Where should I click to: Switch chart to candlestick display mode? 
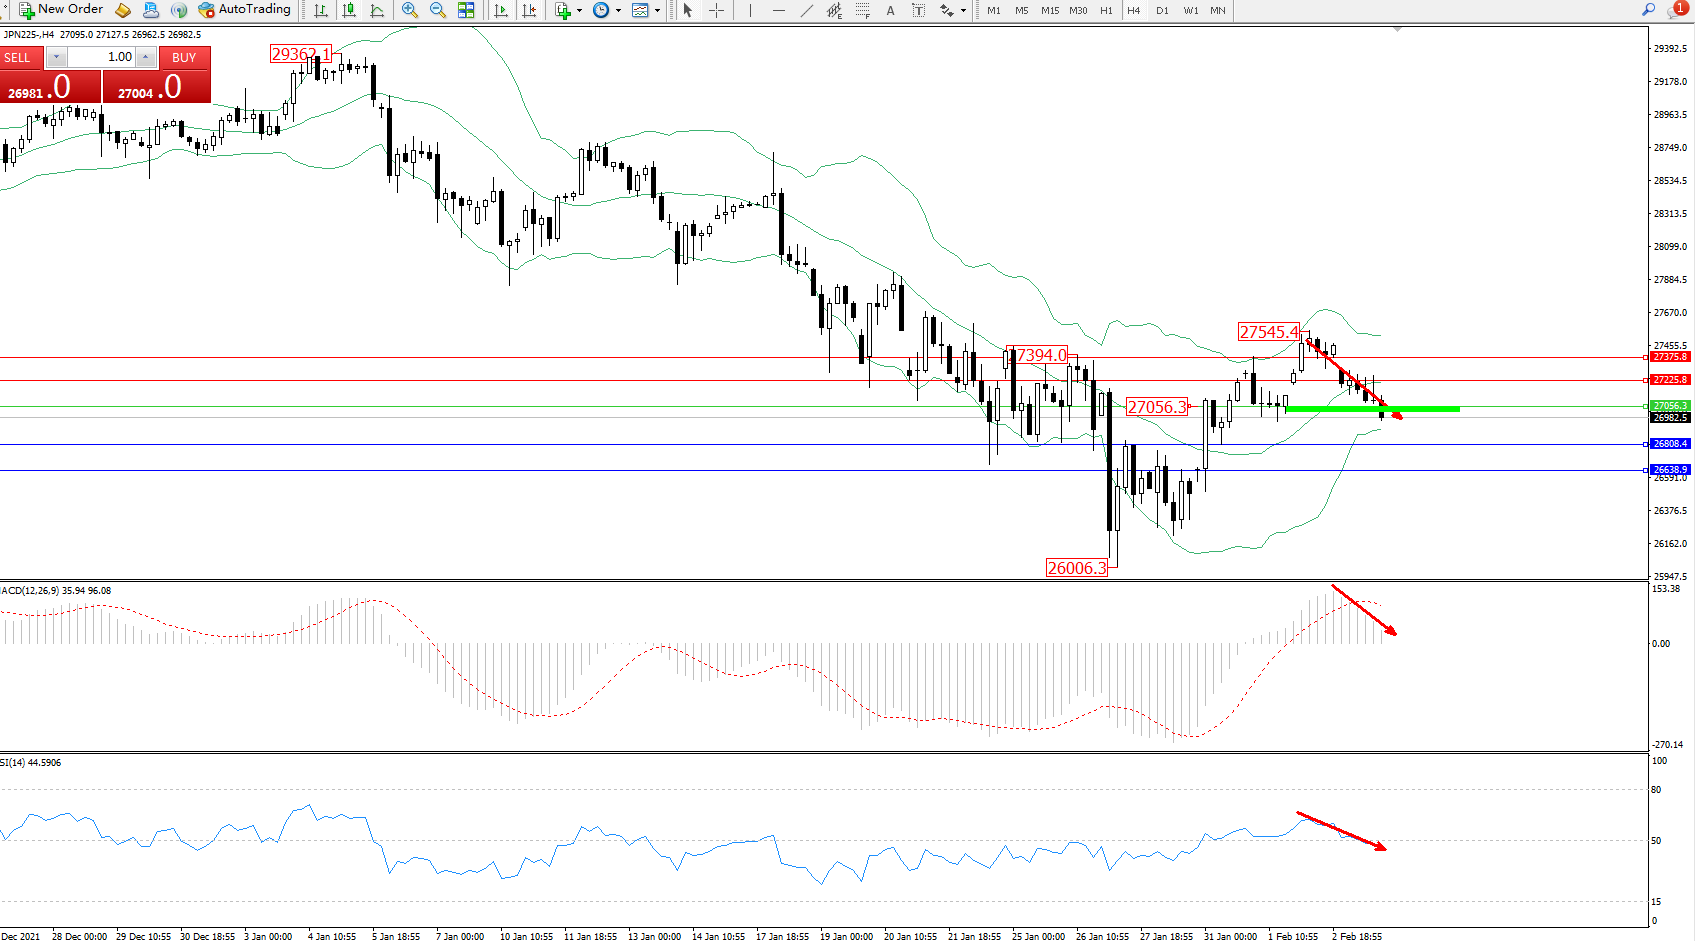(349, 10)
